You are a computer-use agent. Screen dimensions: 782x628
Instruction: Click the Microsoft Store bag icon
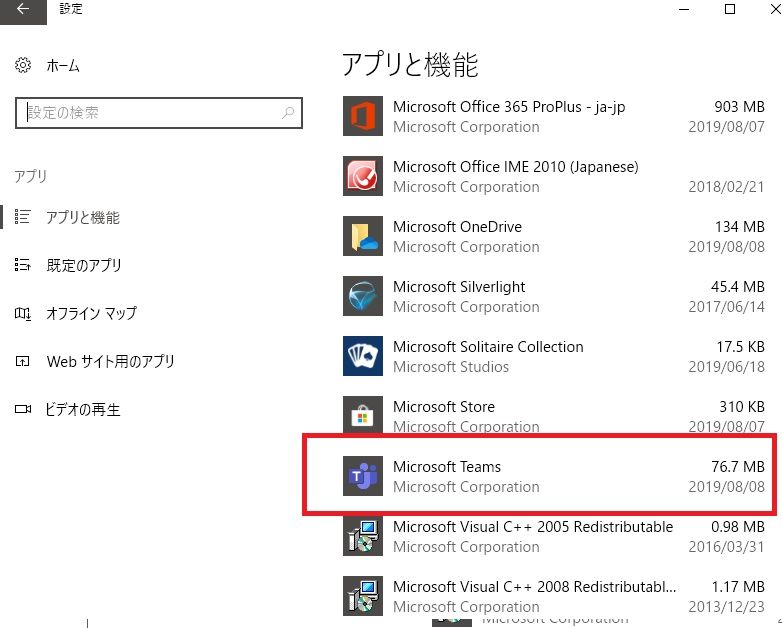[x=363, y=415]
